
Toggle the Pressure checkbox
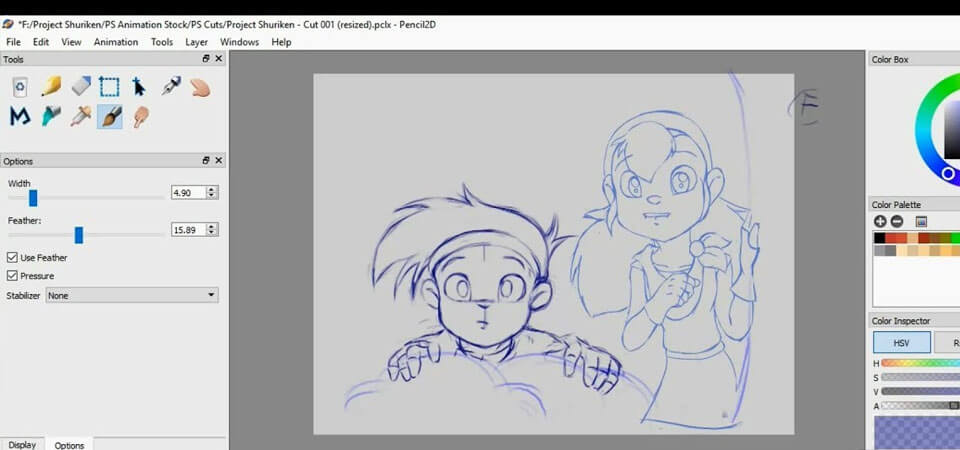tap(12, 276)
